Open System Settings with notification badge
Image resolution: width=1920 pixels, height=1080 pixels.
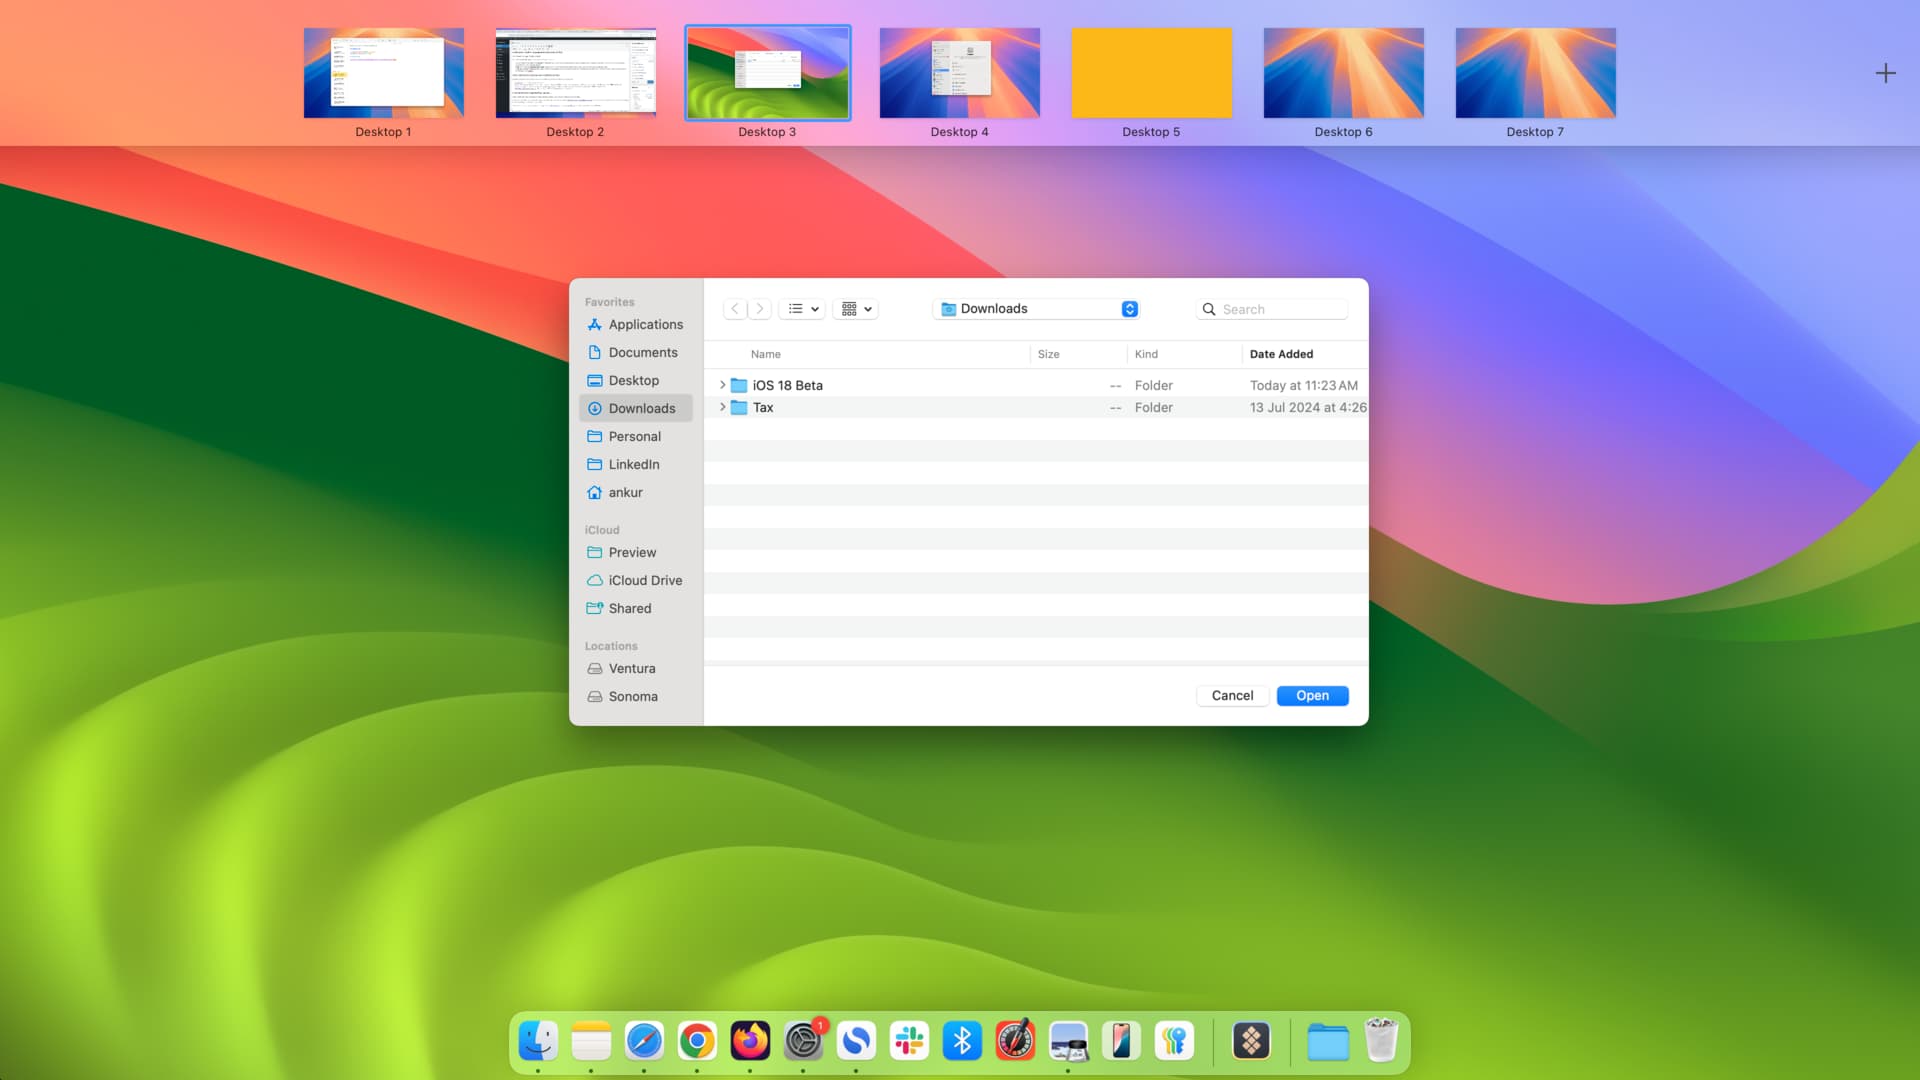803,1041
